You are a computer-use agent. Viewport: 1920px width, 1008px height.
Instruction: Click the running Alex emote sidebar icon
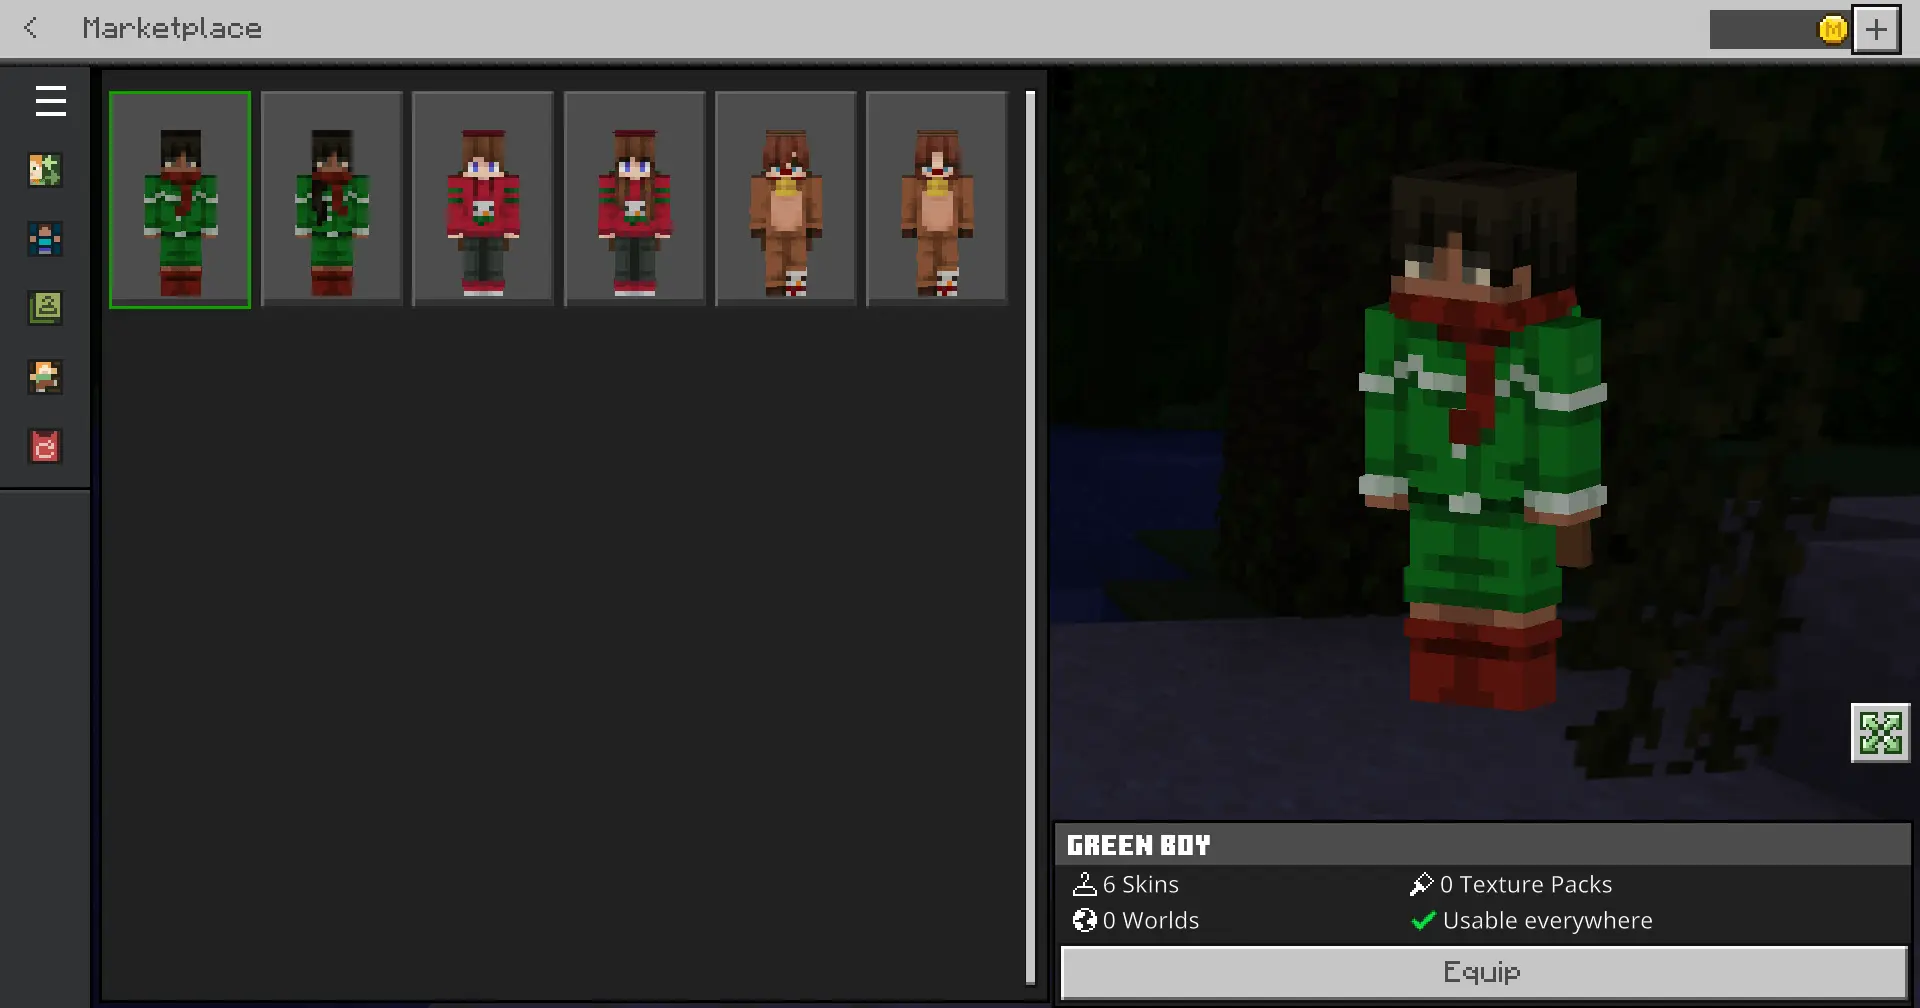[45, 377]
